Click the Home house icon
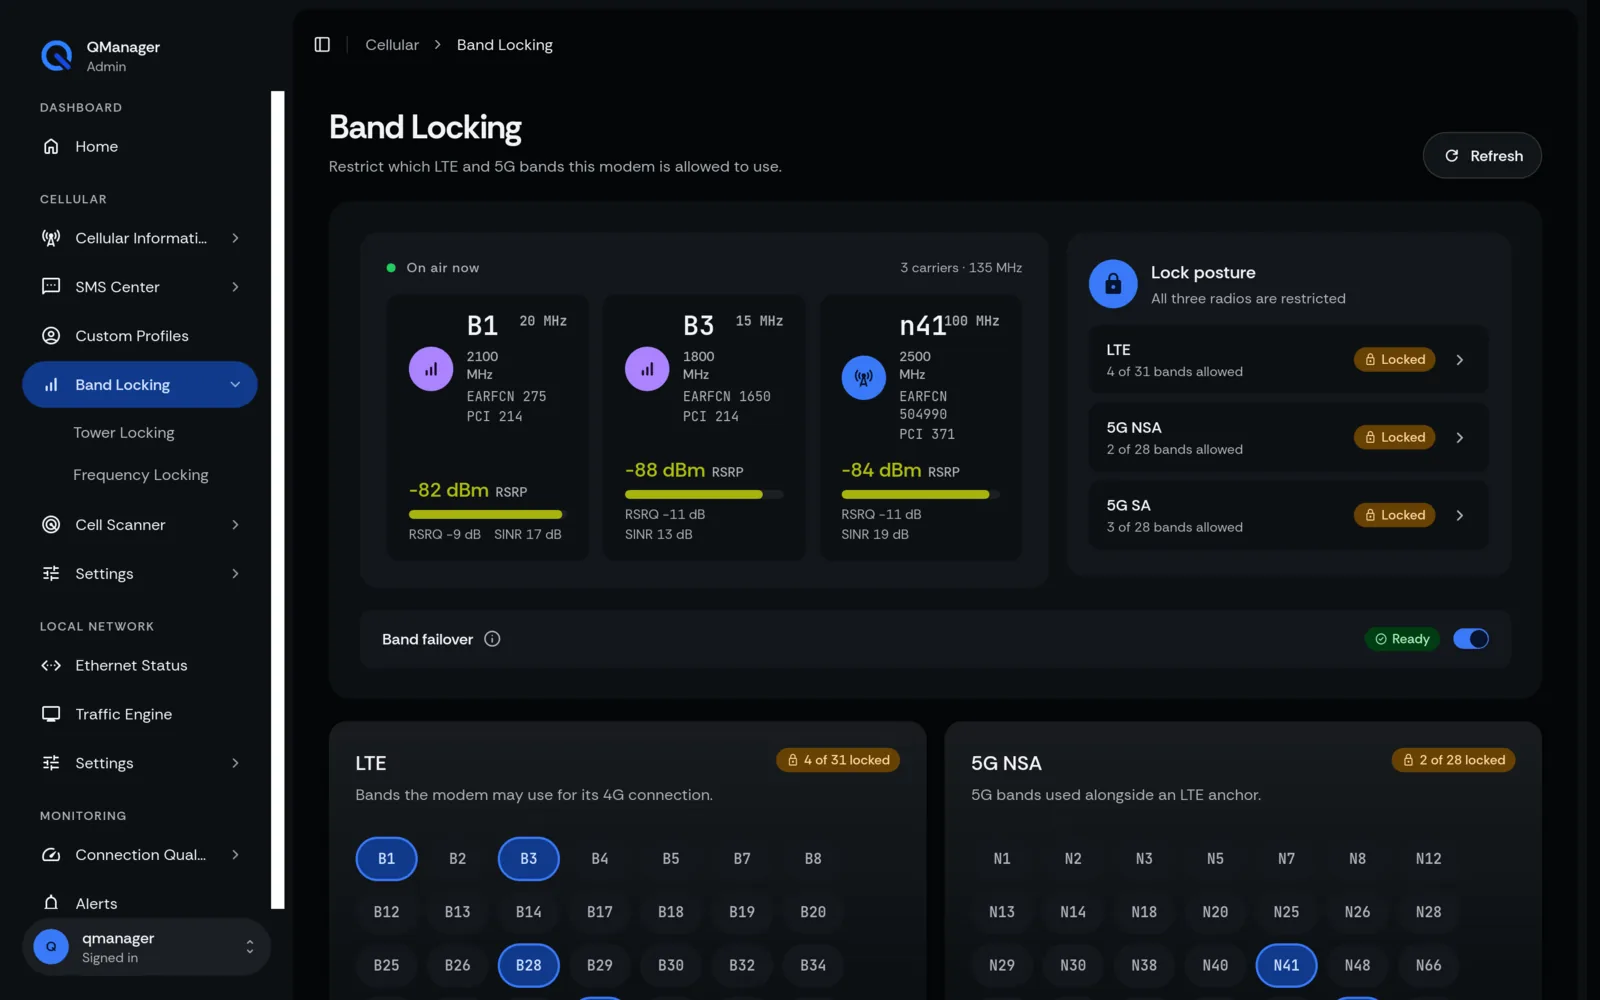Viewport: 1600px width, 1000px height. coord(51,146)
